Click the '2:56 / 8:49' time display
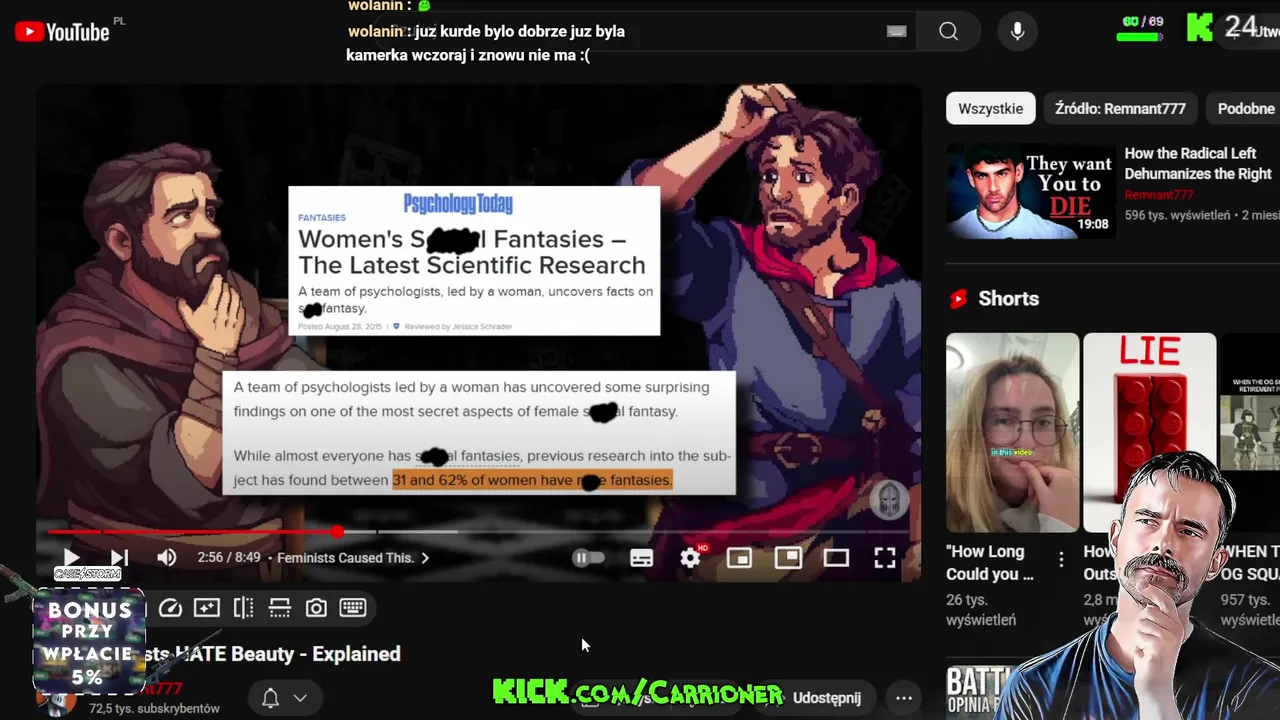The image size is (1280, 720). pyautogui.click(x=229, y=558)
